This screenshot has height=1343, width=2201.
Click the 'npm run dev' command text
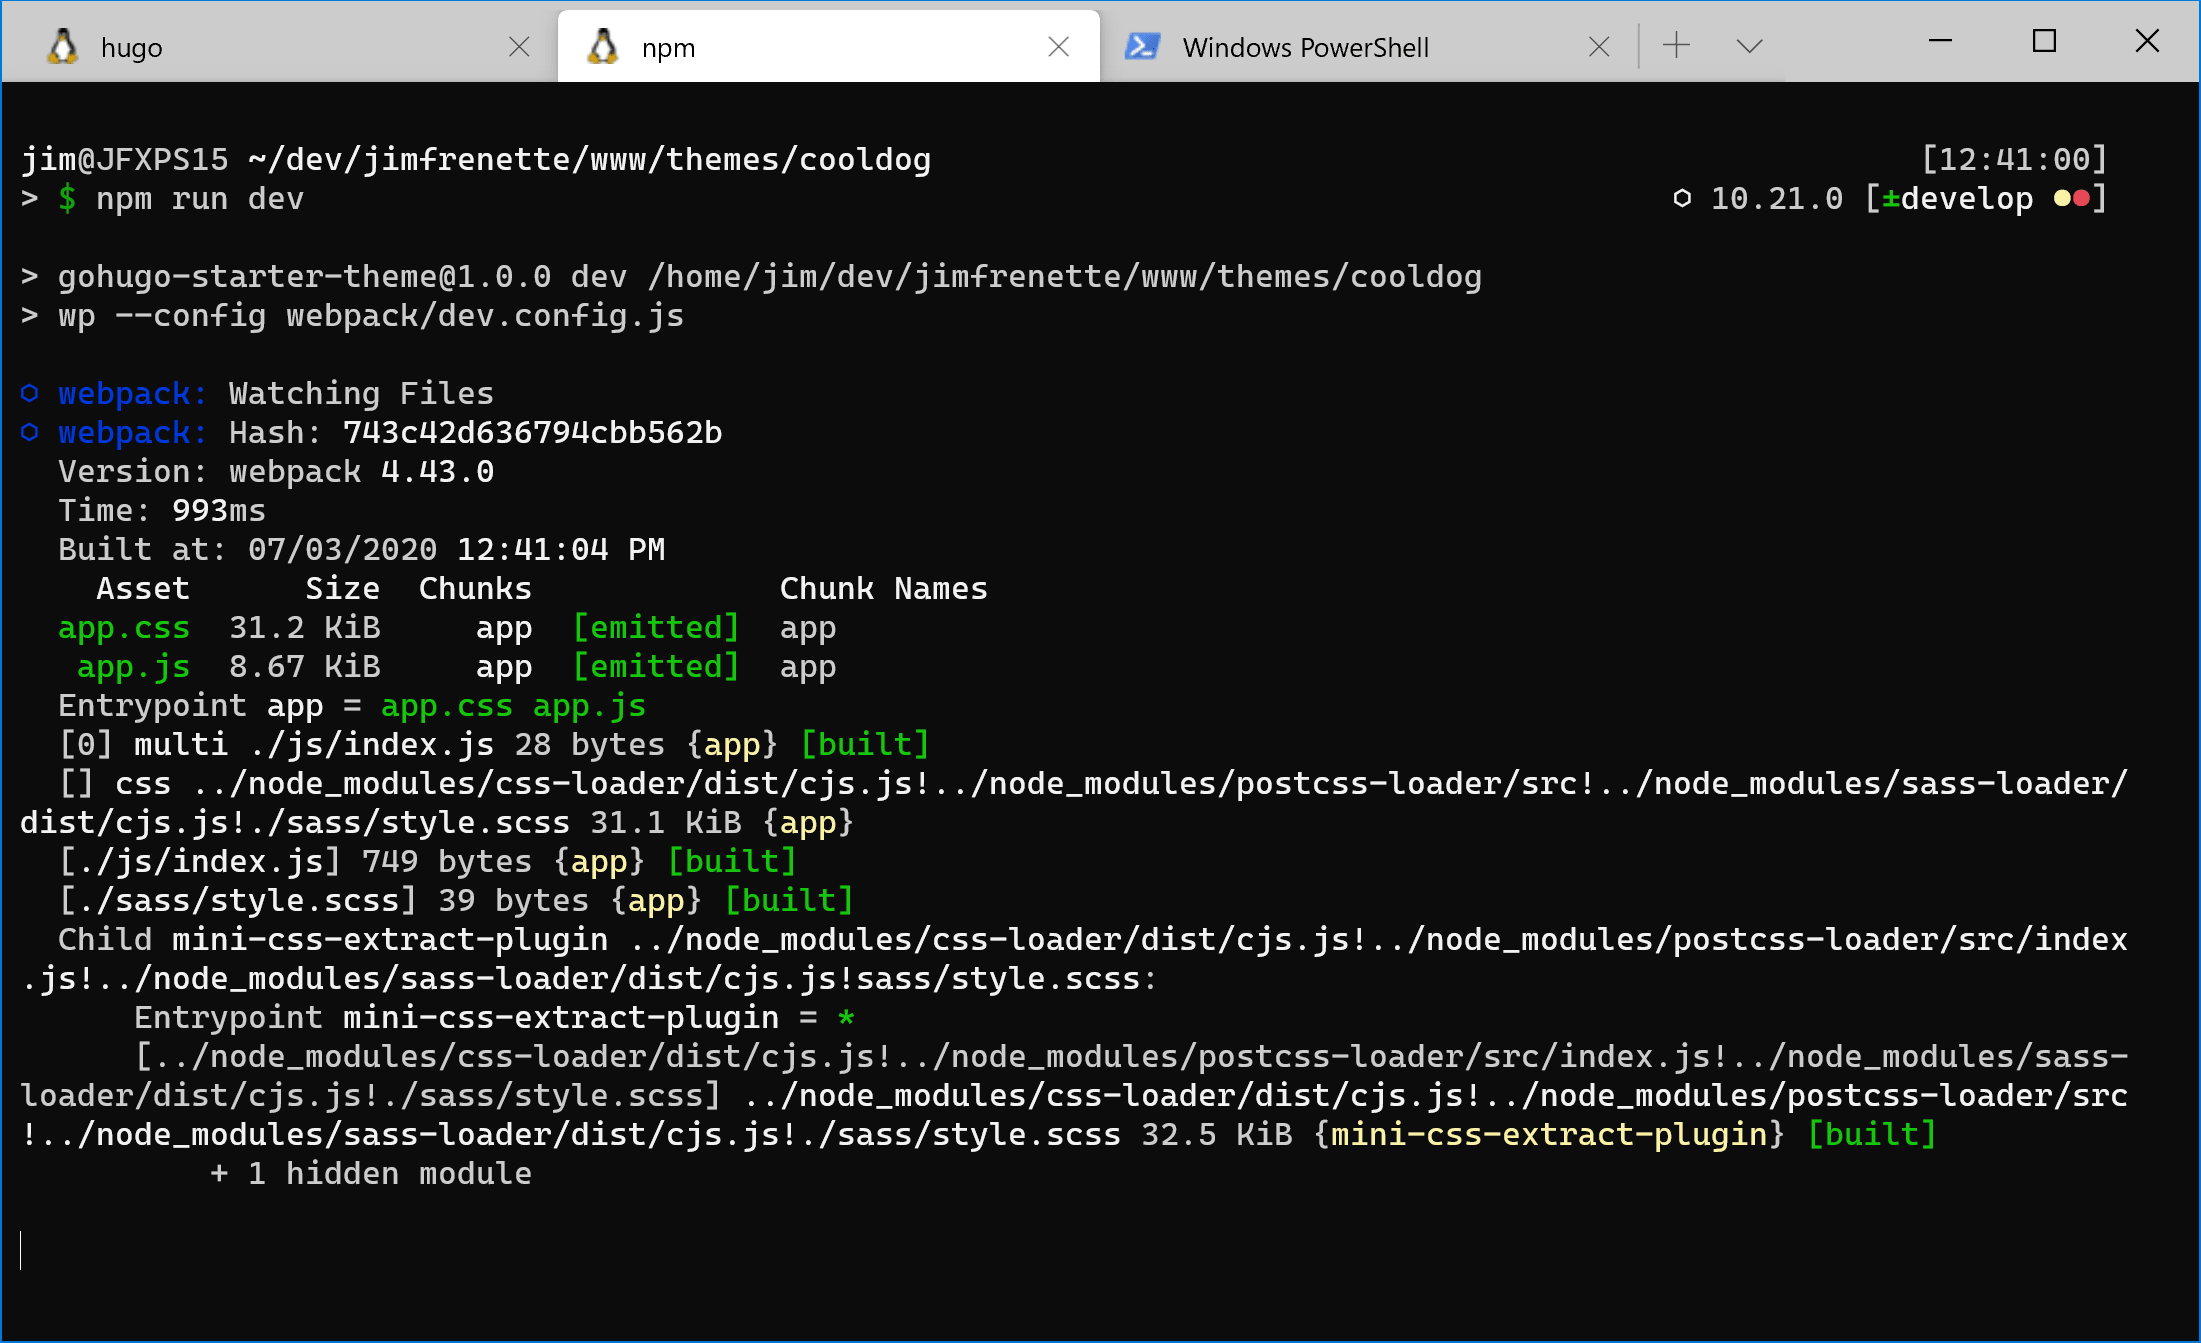(x=200, y=199)
